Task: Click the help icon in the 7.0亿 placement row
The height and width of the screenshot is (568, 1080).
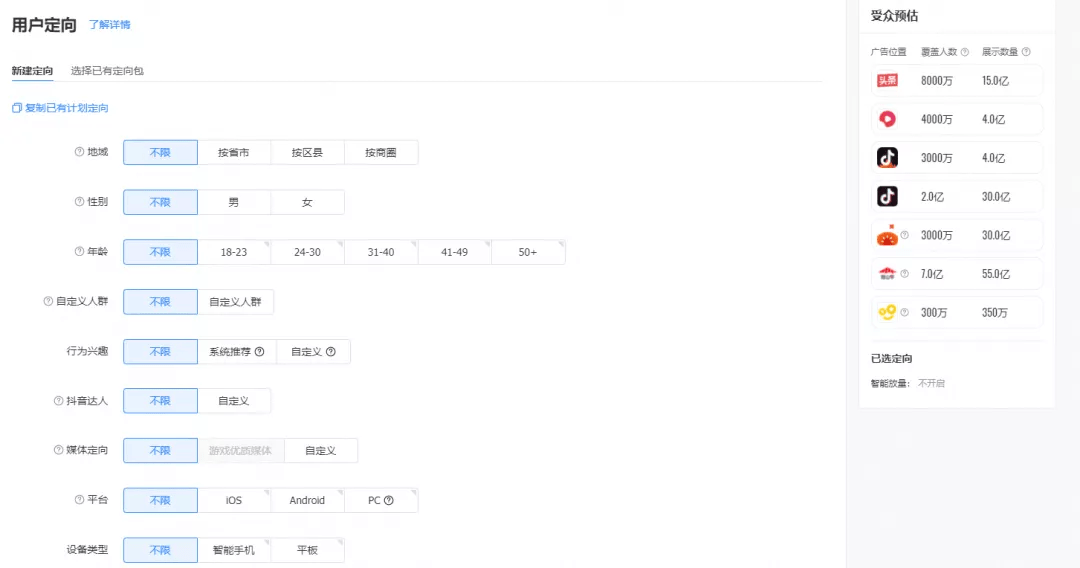Action: (904, 274)
